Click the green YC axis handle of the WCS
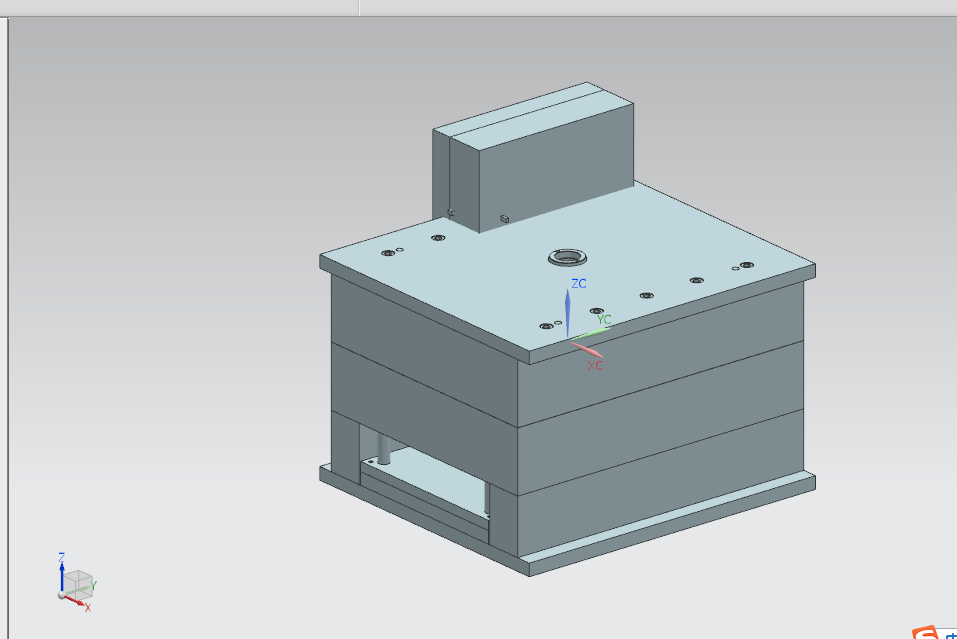957x639 pixels. click(591, 334)
